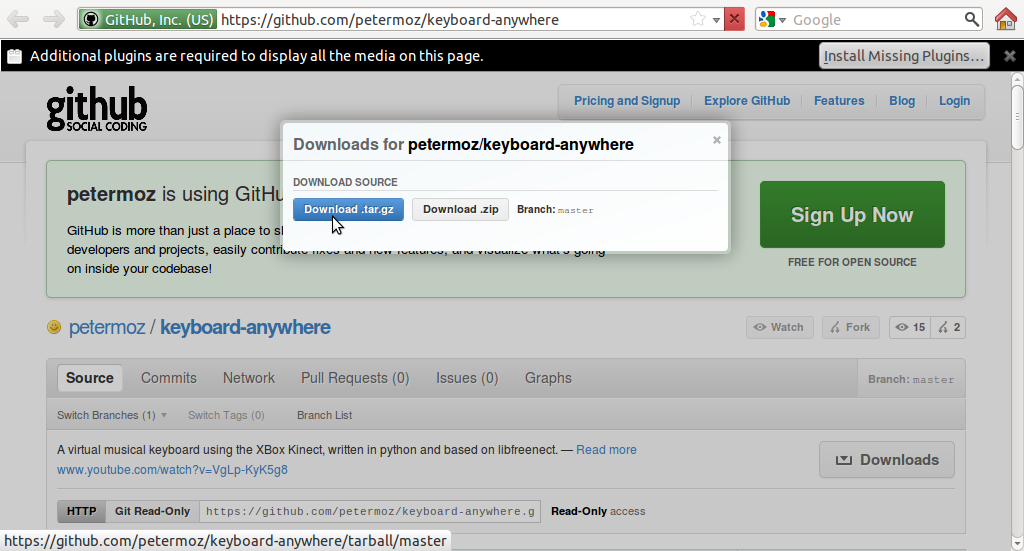Click the address bar URL field

point(453,20)
